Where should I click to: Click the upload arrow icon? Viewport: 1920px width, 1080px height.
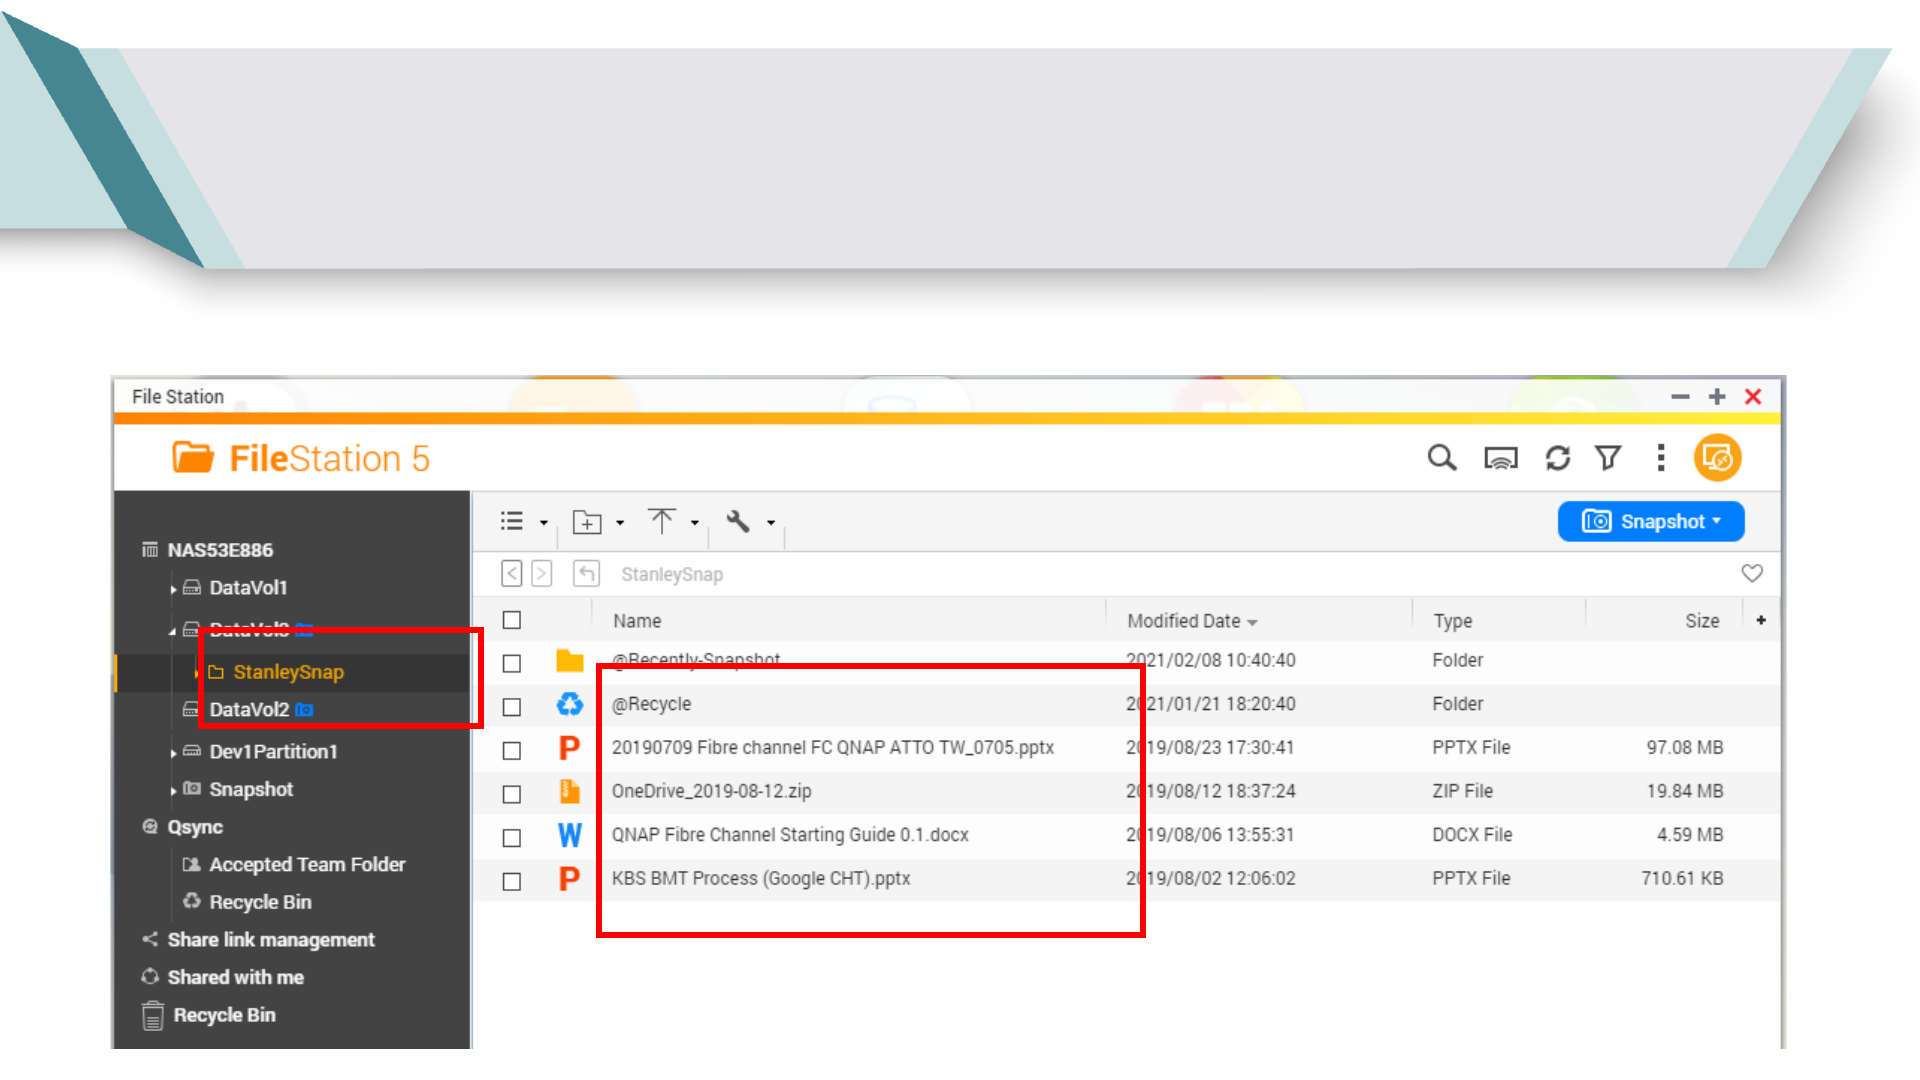tap(661, 520)
